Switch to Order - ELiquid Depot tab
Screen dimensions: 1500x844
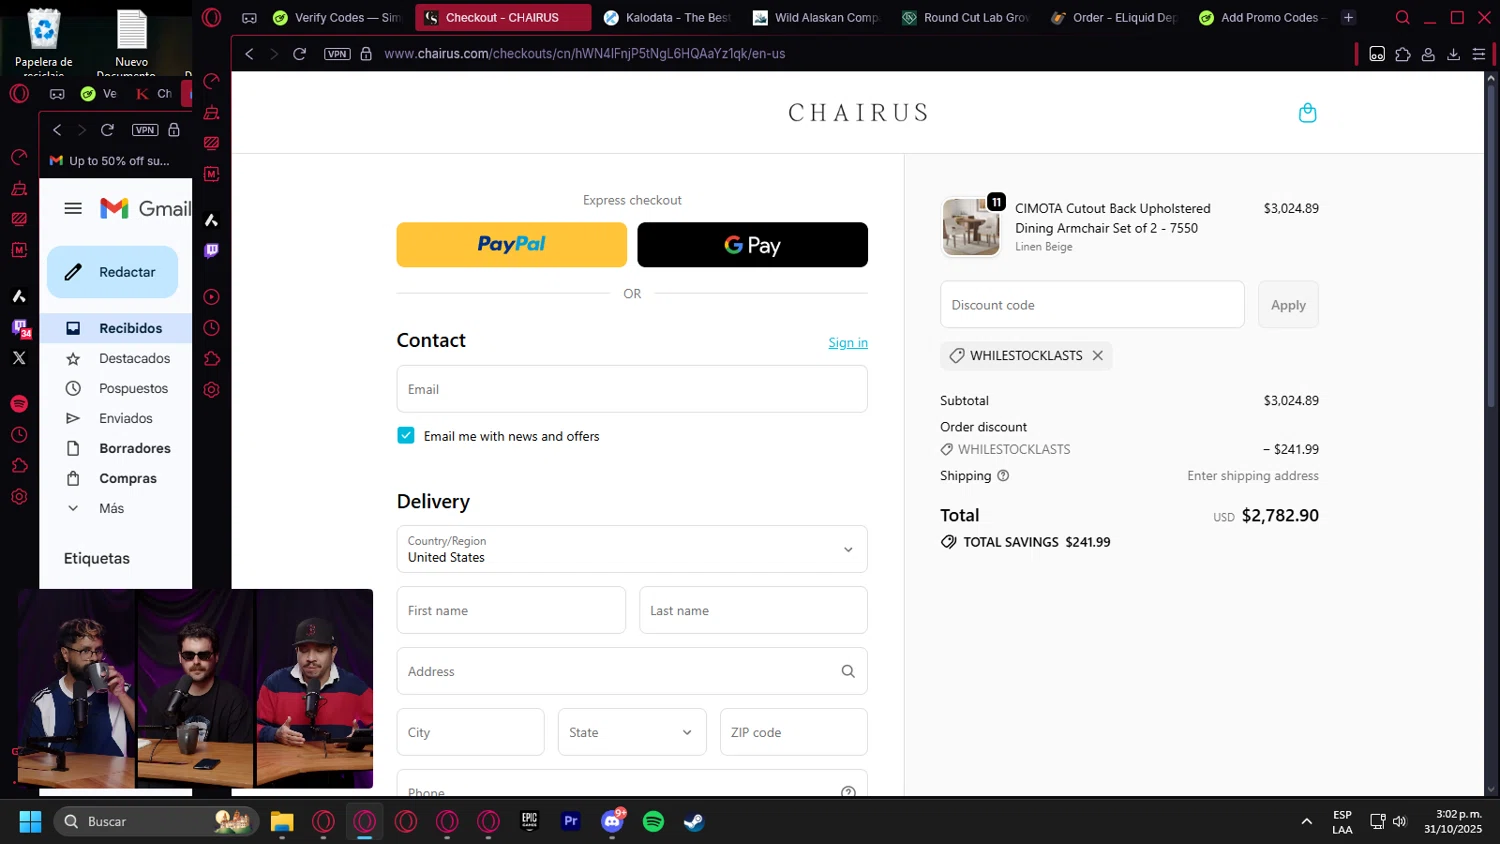click(1114, 18)
